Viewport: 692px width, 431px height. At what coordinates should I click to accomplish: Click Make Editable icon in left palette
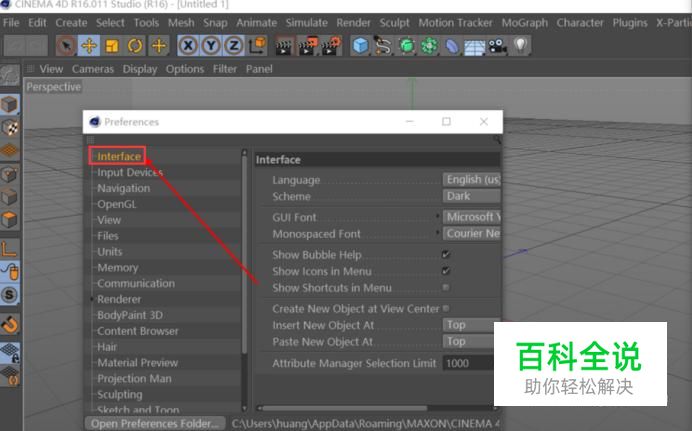(x=9, y=76)
